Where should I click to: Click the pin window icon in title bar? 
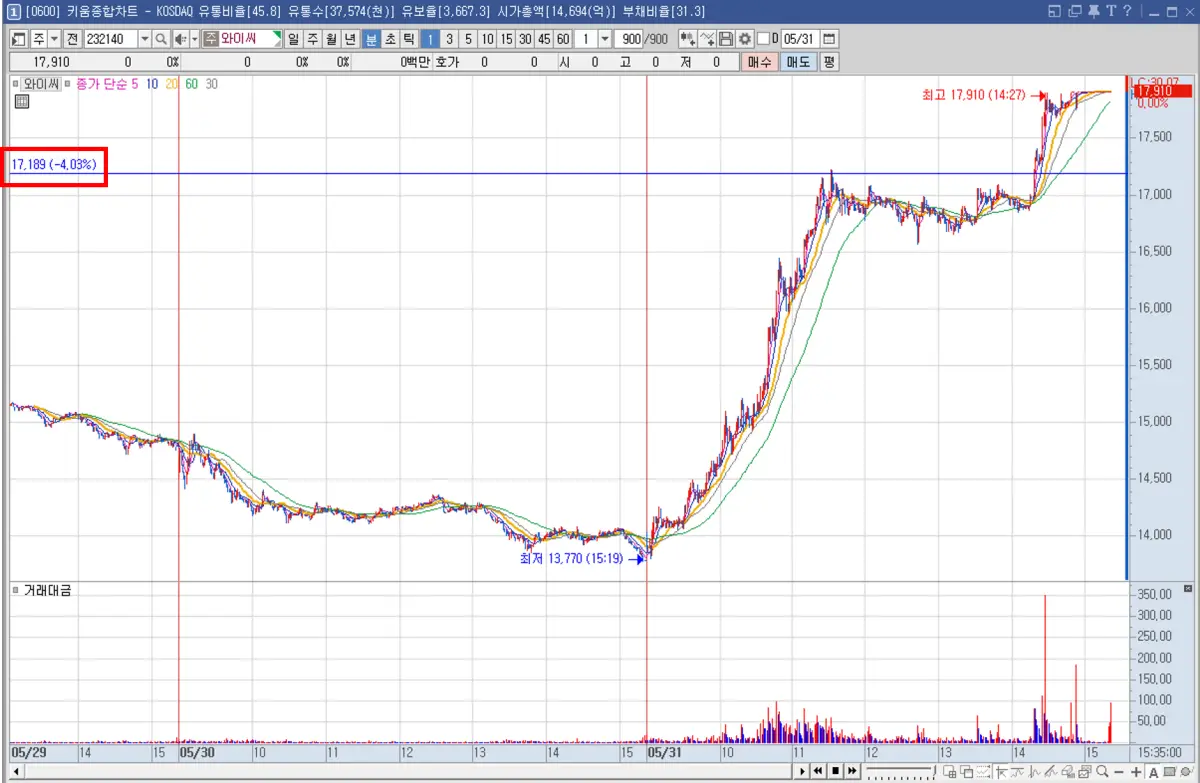(x=1093, y=11)
